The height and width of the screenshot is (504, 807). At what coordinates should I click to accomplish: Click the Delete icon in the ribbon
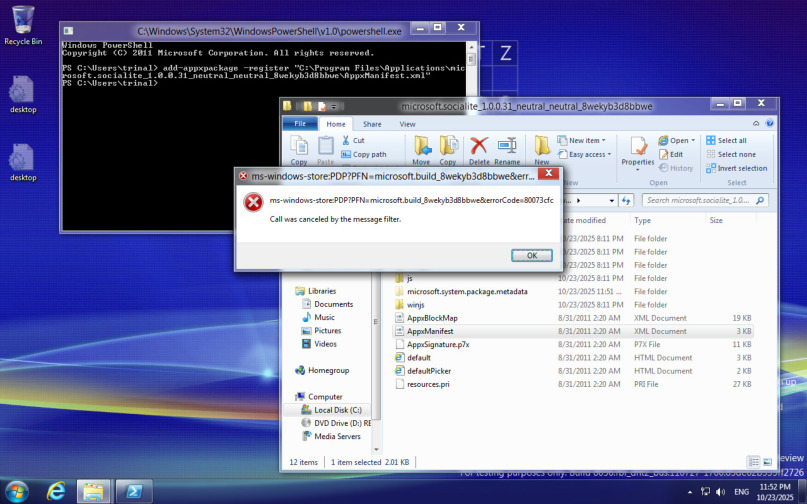click(x=479, y=150)
